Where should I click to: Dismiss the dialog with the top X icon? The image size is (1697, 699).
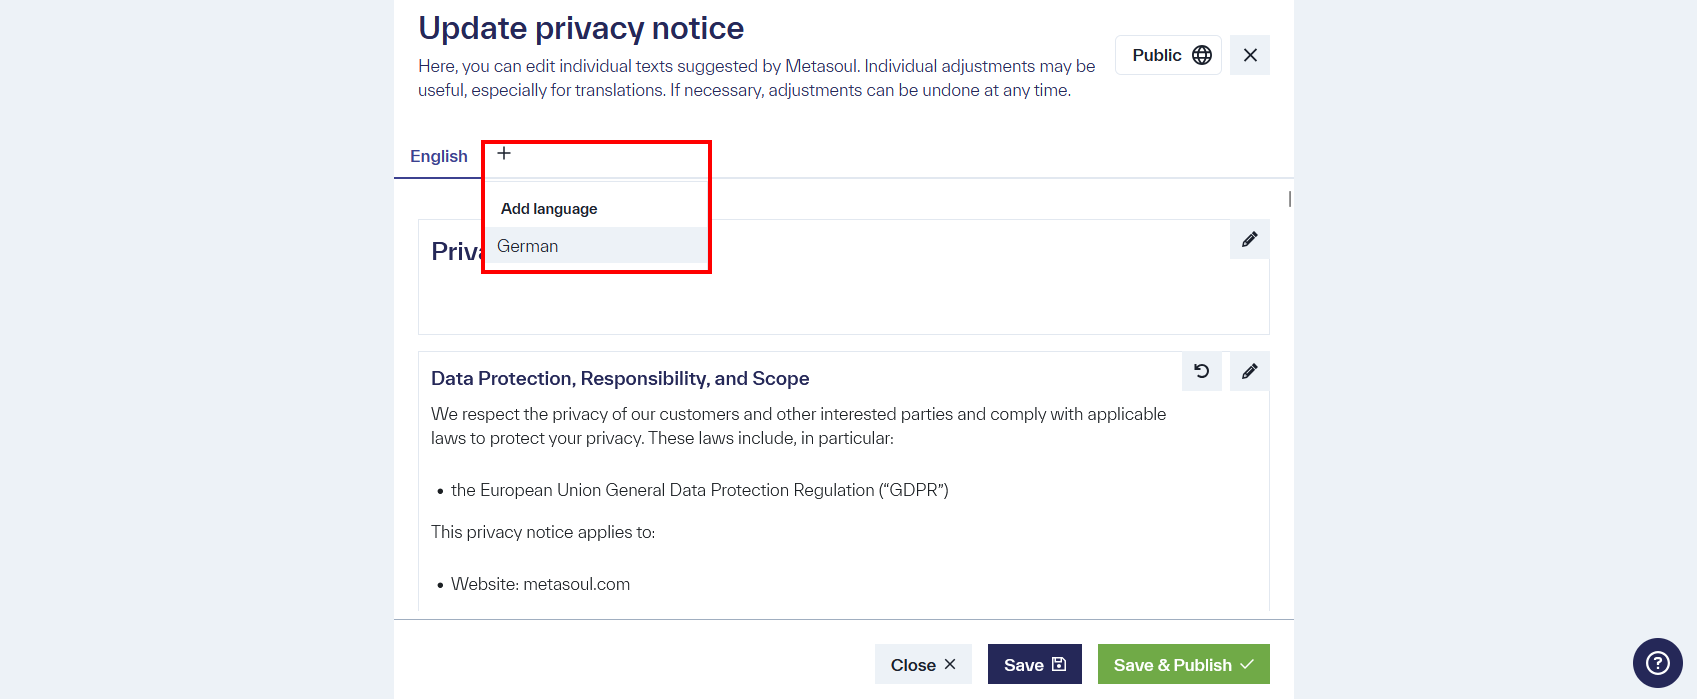pos(1249,55)
